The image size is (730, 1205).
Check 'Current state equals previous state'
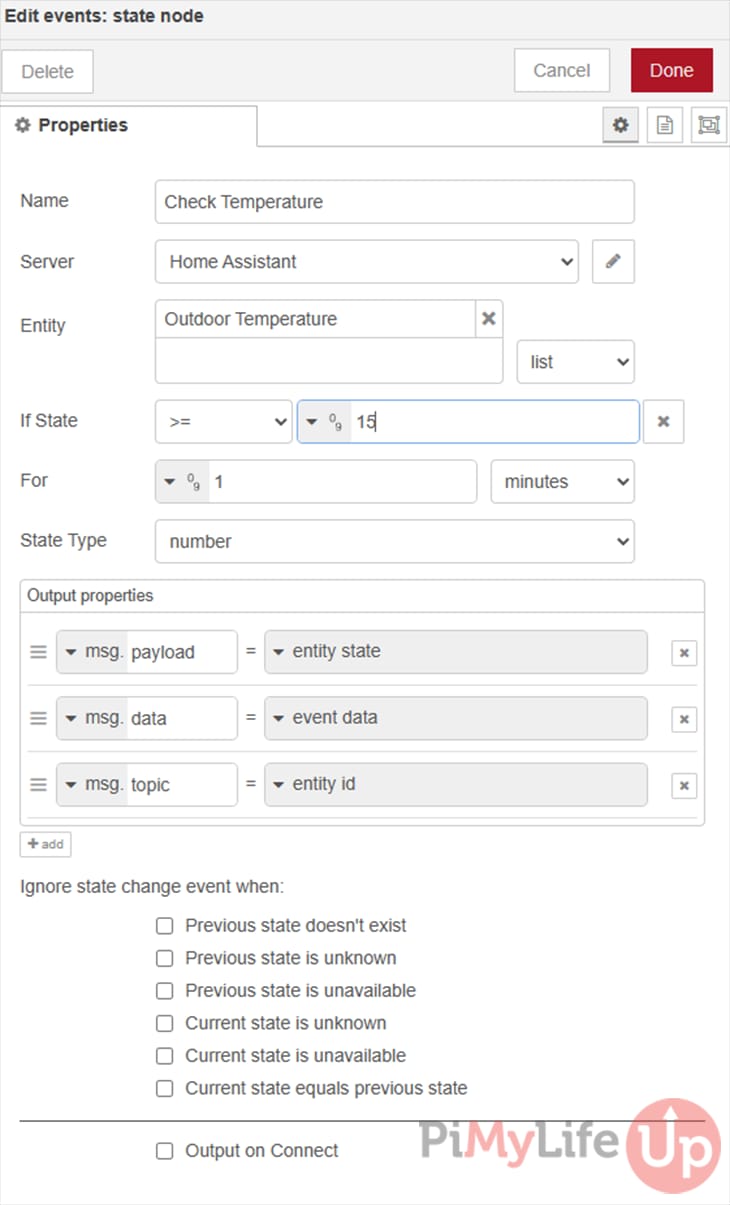click(165, 1088)
